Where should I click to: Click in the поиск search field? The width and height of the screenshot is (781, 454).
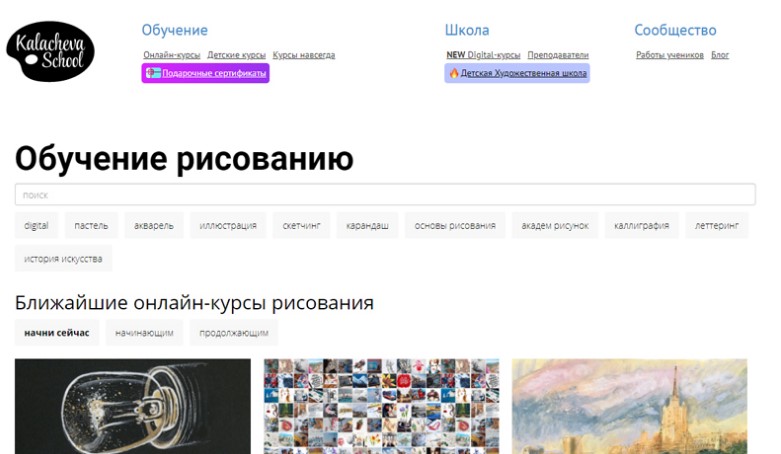[385, 195]
